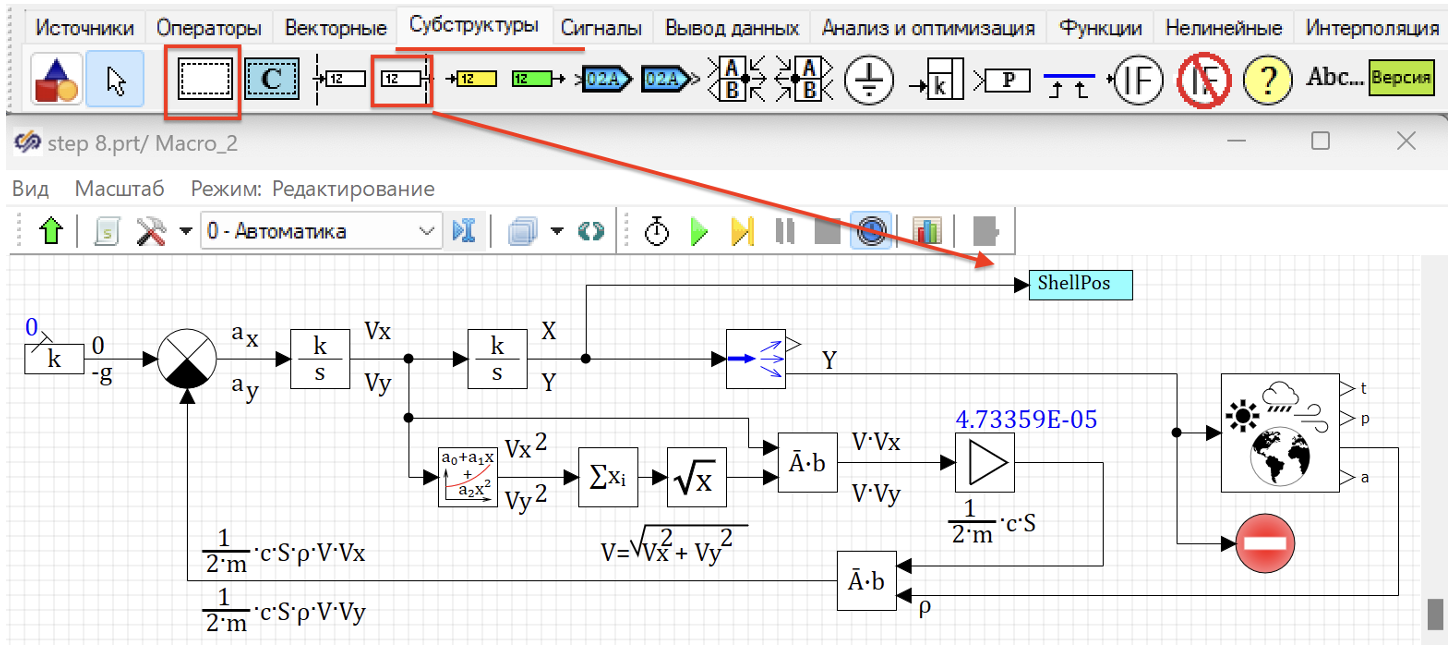Select the square root block

tap(697, 479)
